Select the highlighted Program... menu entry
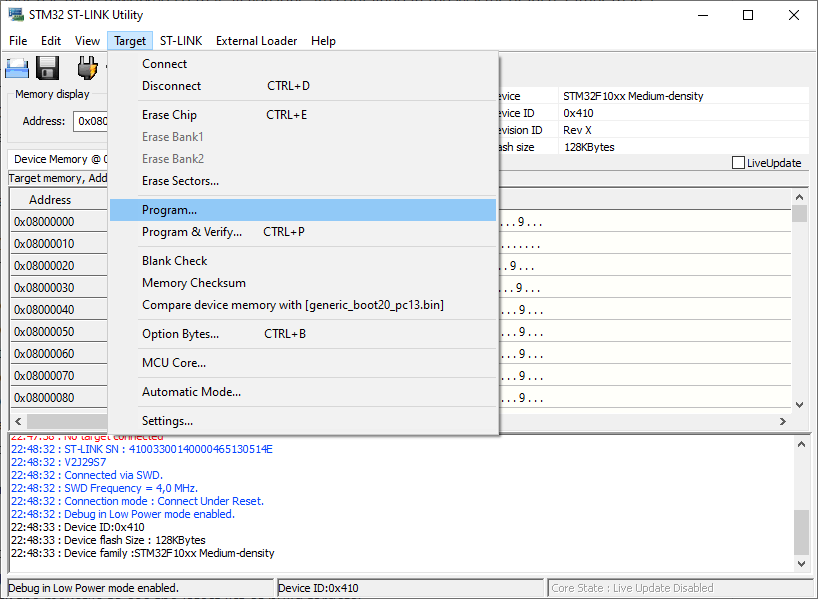 303,210
